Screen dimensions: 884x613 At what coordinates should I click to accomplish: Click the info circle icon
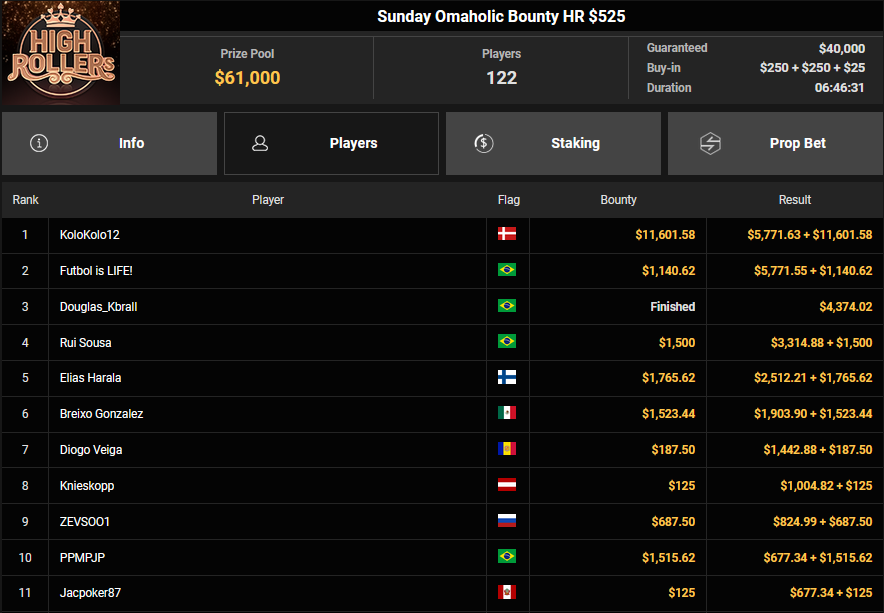tap(39, 143)
